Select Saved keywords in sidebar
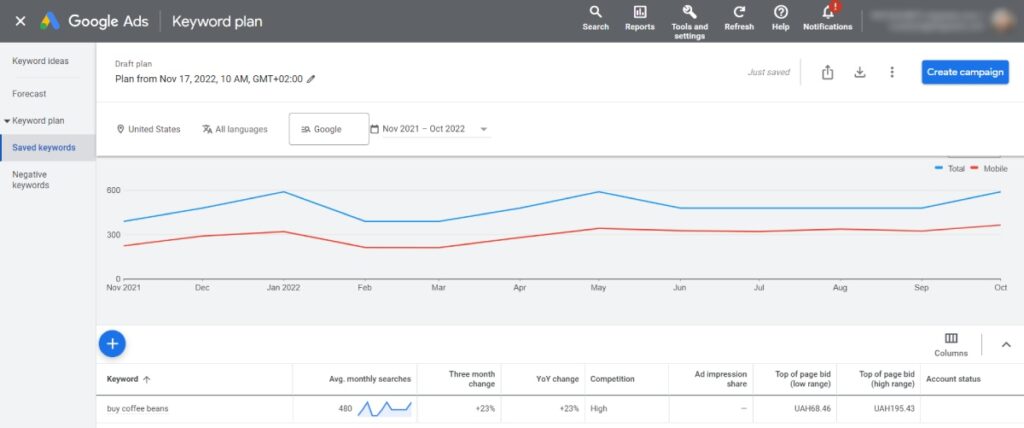Image resolution: width=1024 pixels, height=428 pixels. coord(48,148)
